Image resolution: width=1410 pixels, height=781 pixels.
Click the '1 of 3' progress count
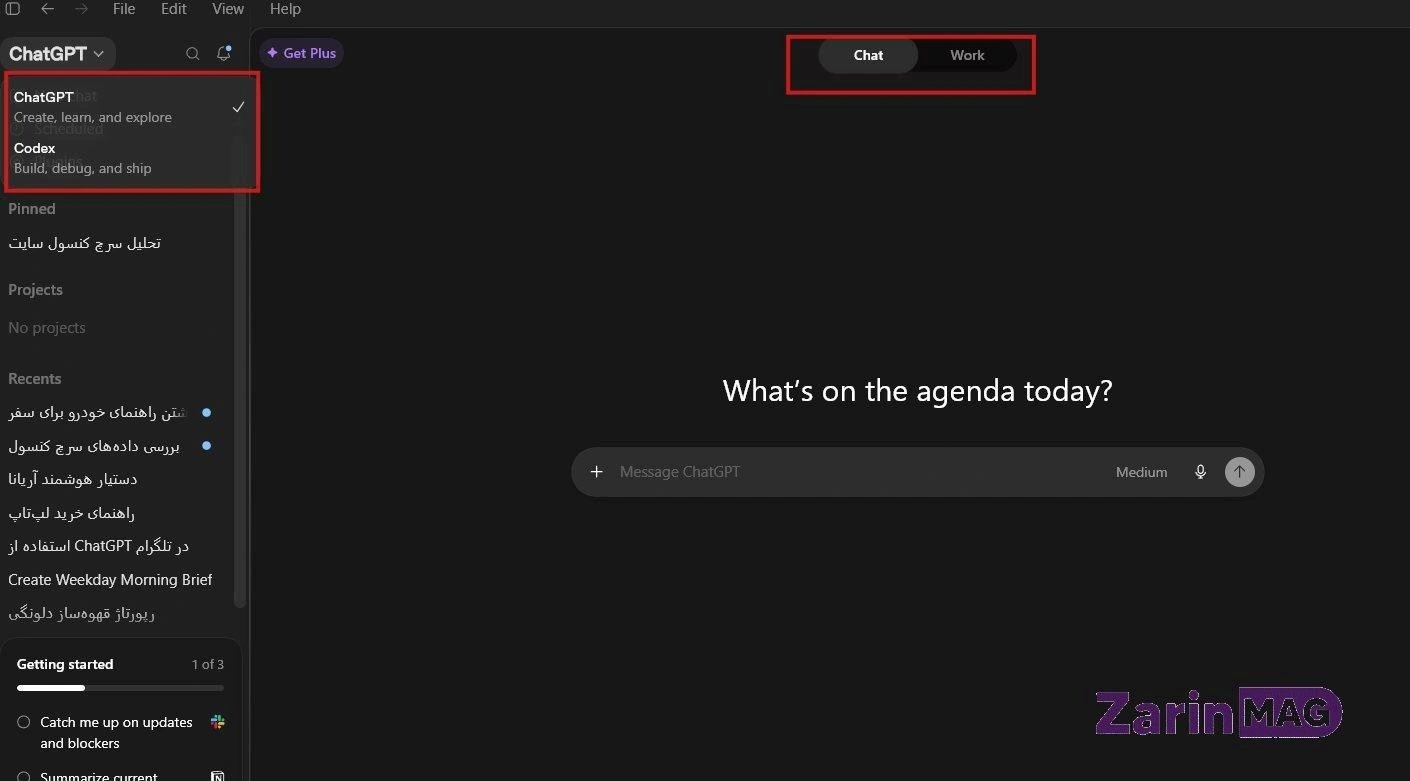[208, 664]
